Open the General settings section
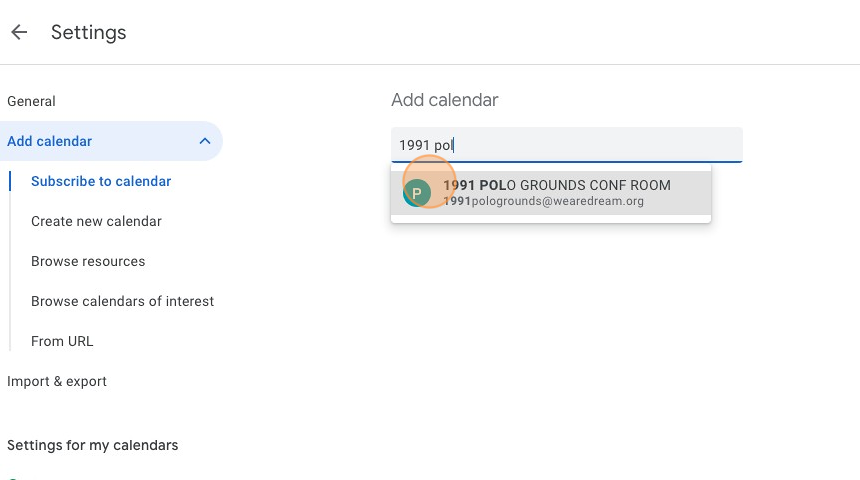The height and width of the screenshot is (480, 860). point(31,101)
